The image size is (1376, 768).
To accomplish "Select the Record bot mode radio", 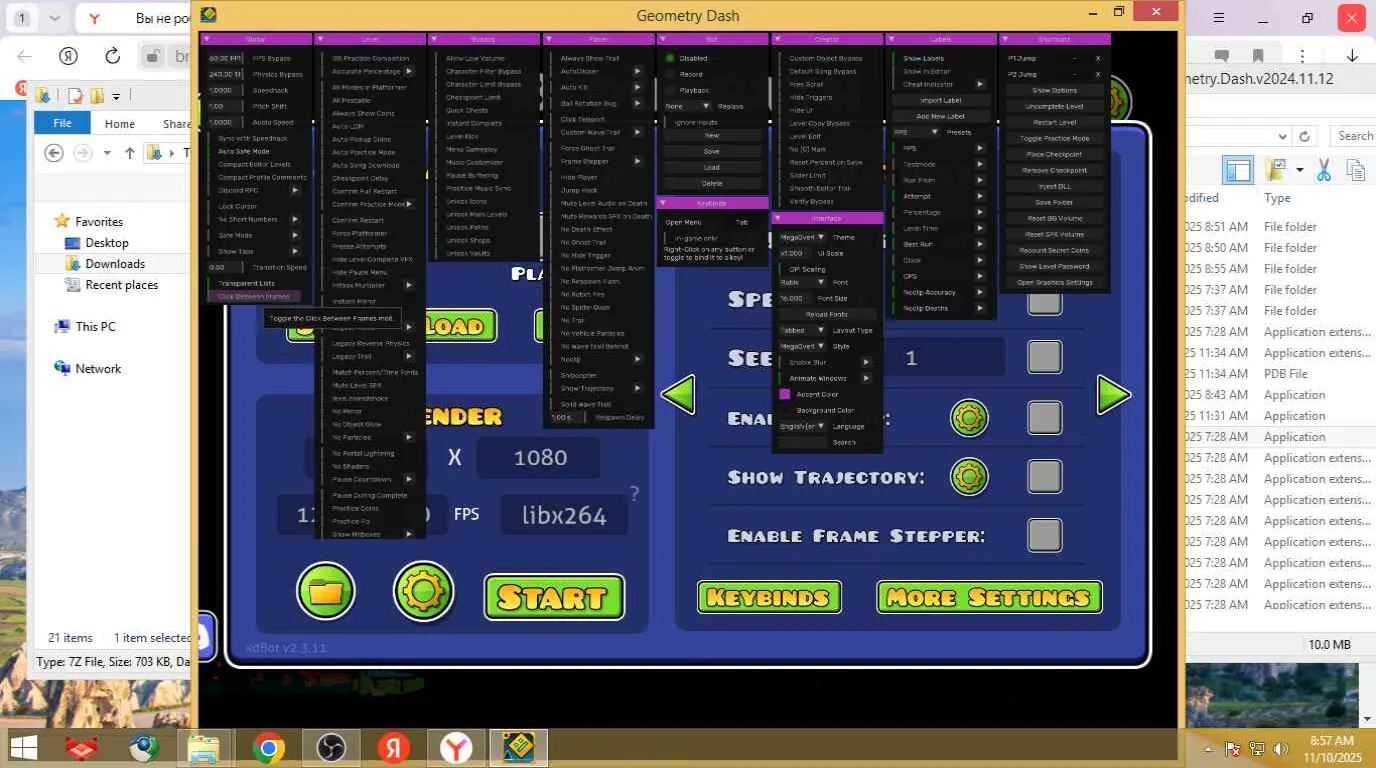I will 670,74.
